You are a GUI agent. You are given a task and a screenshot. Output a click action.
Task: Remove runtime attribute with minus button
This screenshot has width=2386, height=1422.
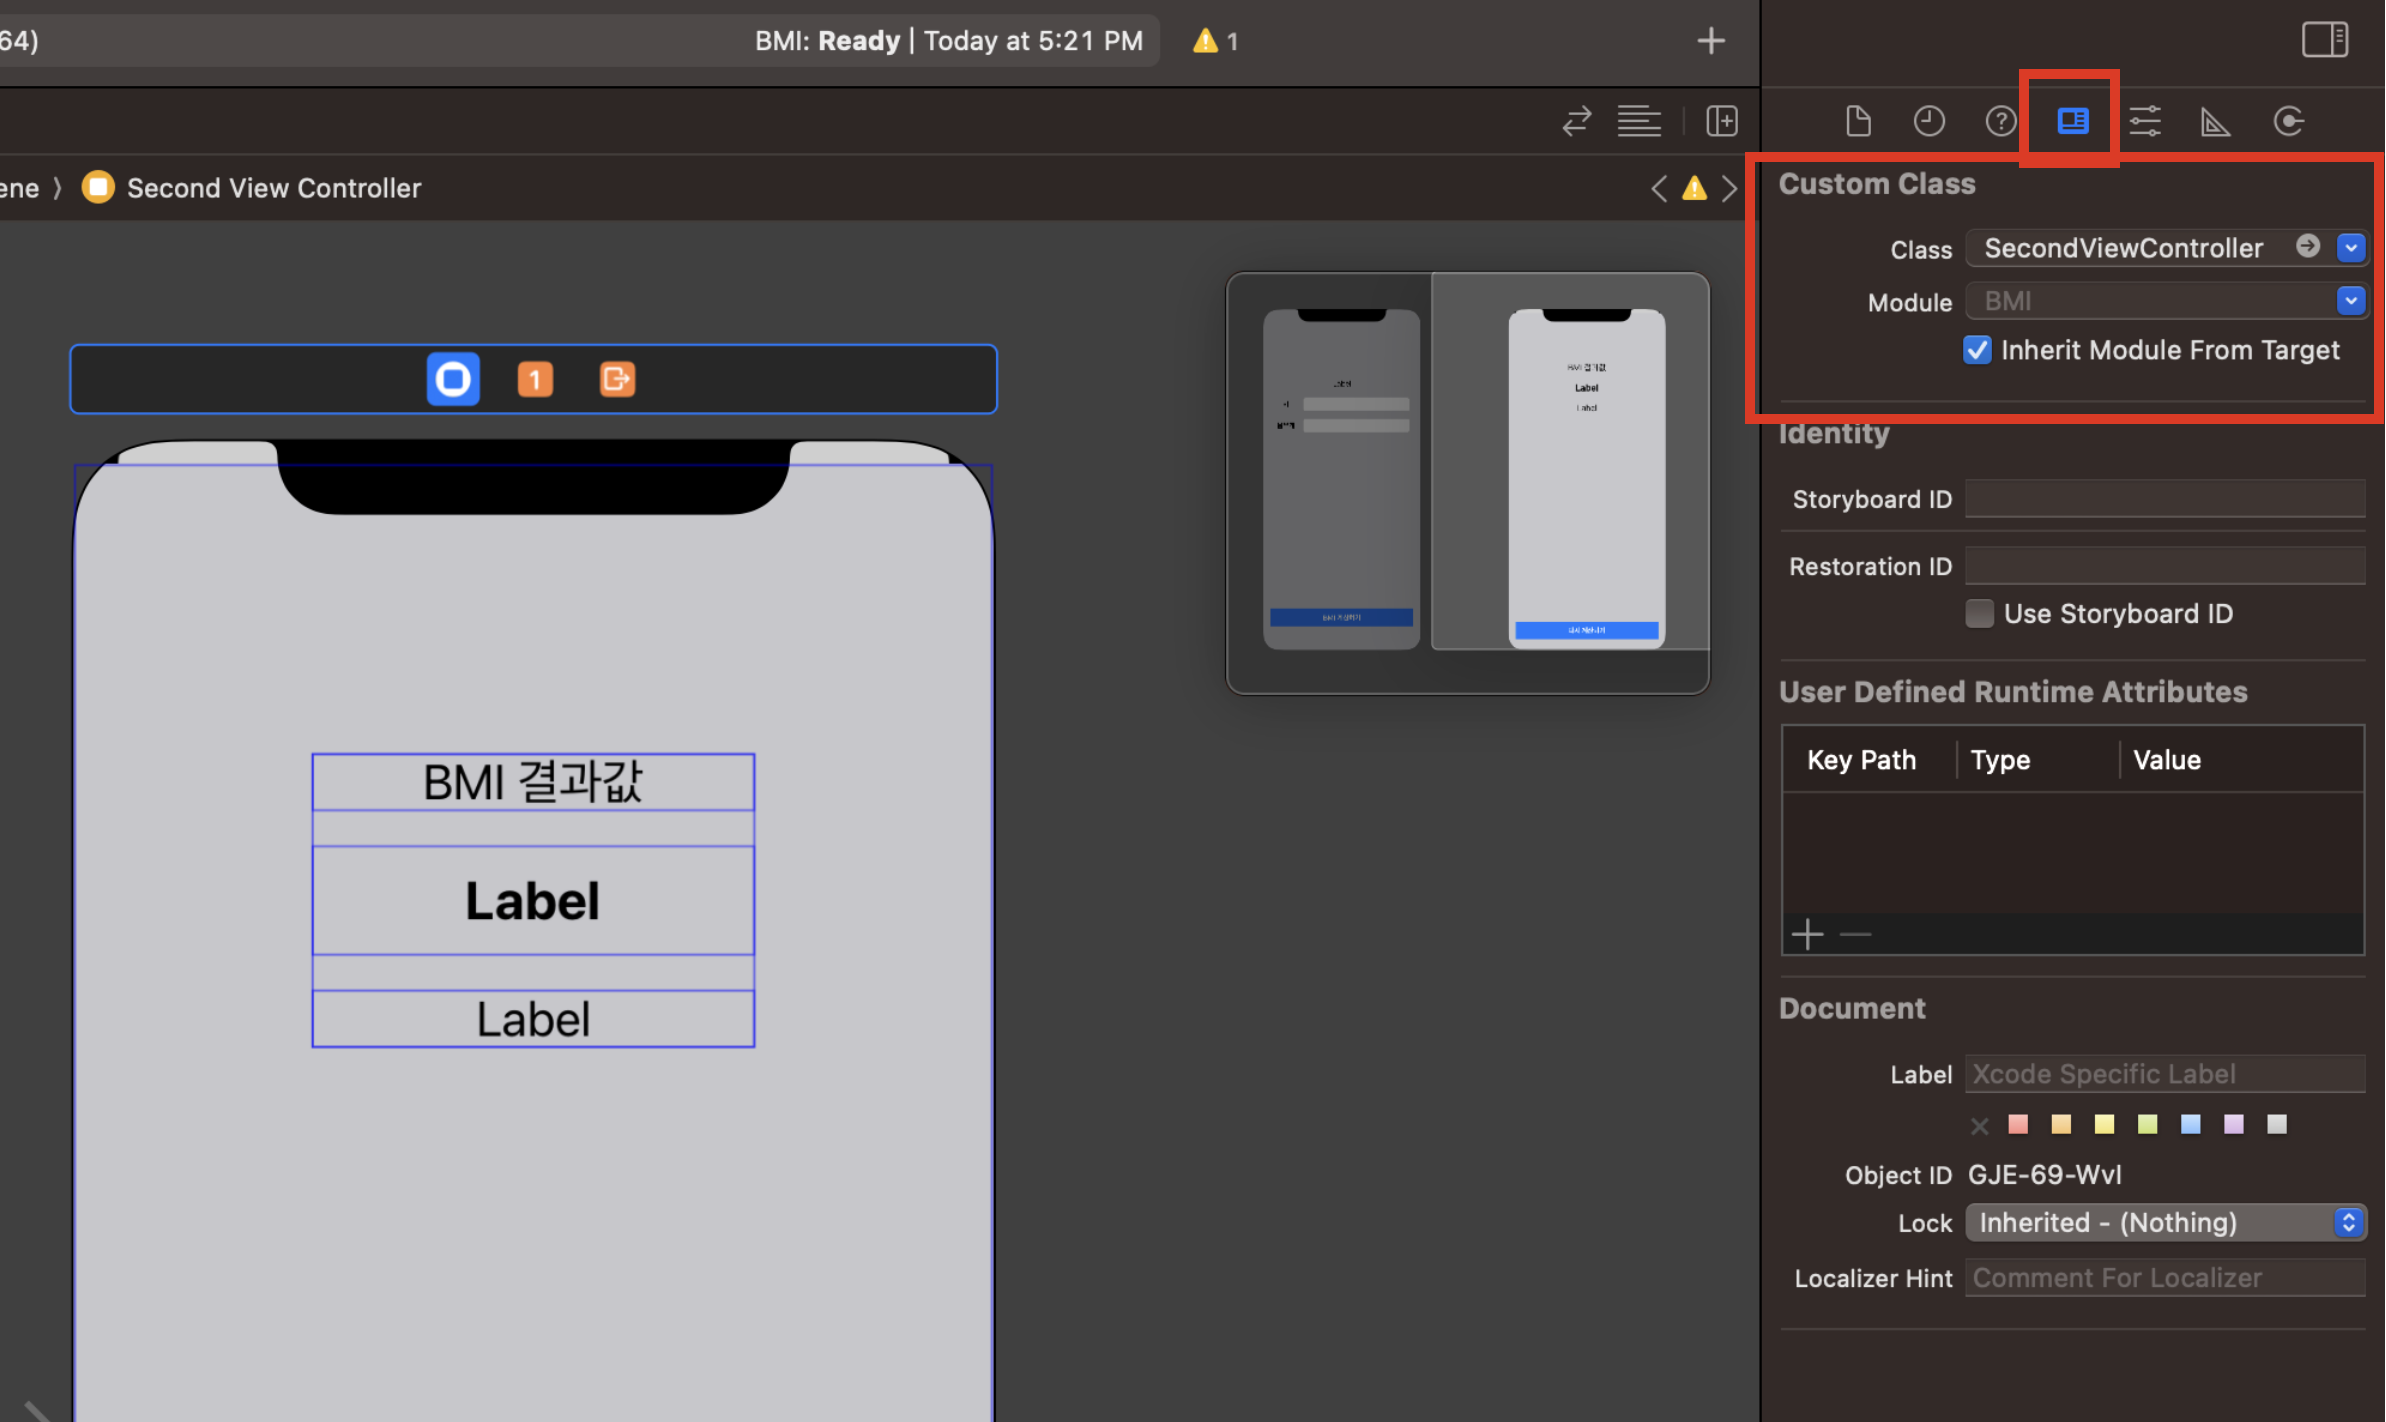pyautogui.click(x=1855, y=935)
